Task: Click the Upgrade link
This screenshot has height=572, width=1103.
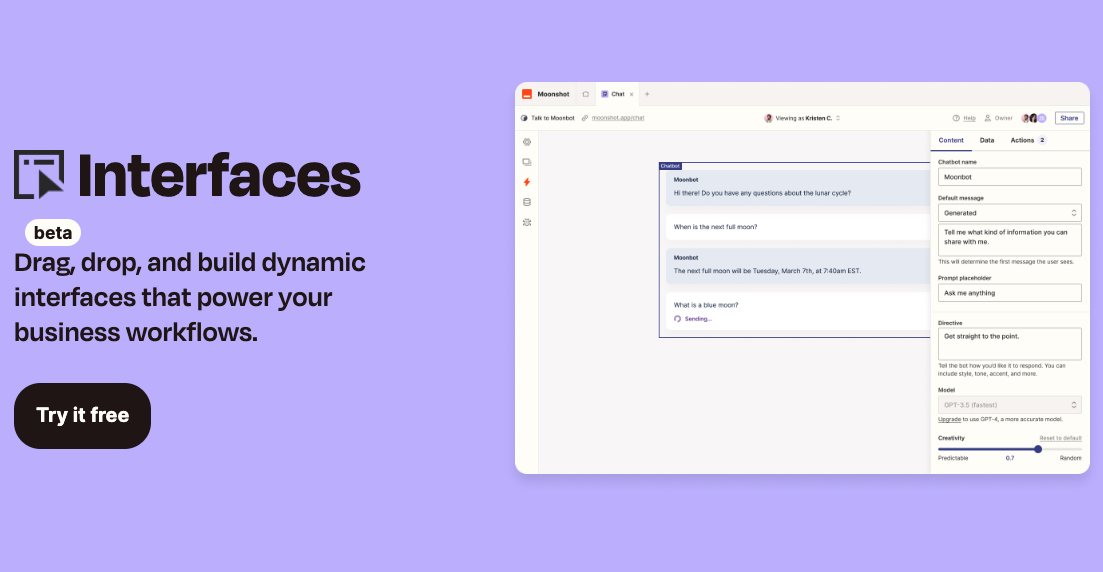Action: point(949,419)
